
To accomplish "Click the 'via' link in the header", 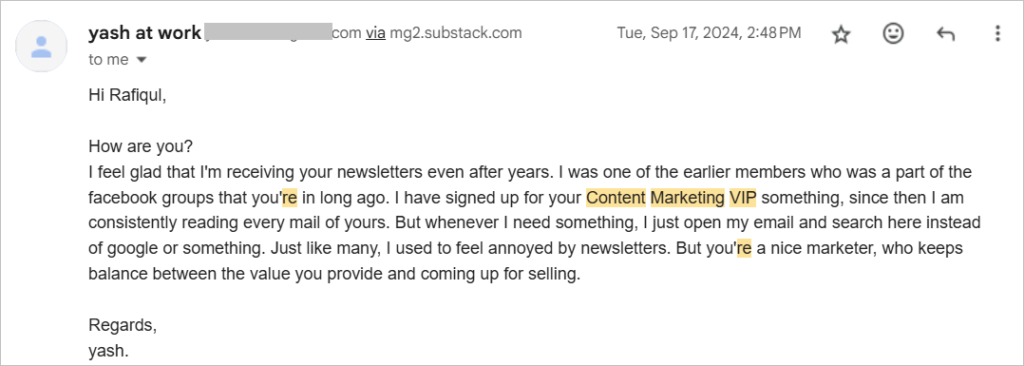I will pos(375,33).
